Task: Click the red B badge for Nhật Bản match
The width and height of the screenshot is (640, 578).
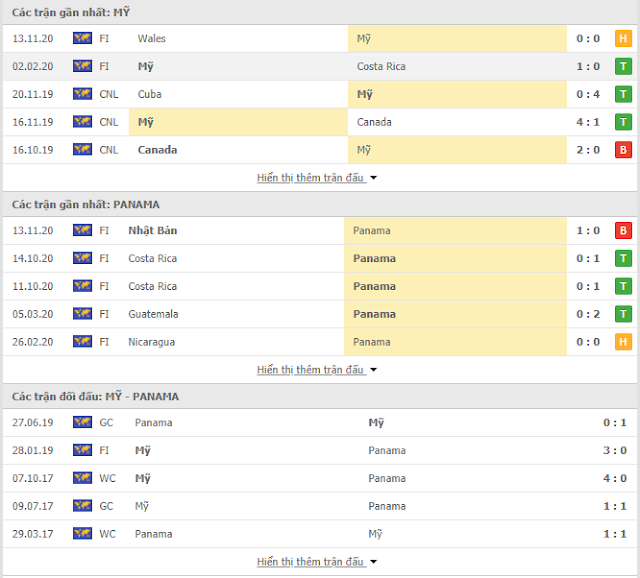Action: pyautogui.click(x=623, y=231)
